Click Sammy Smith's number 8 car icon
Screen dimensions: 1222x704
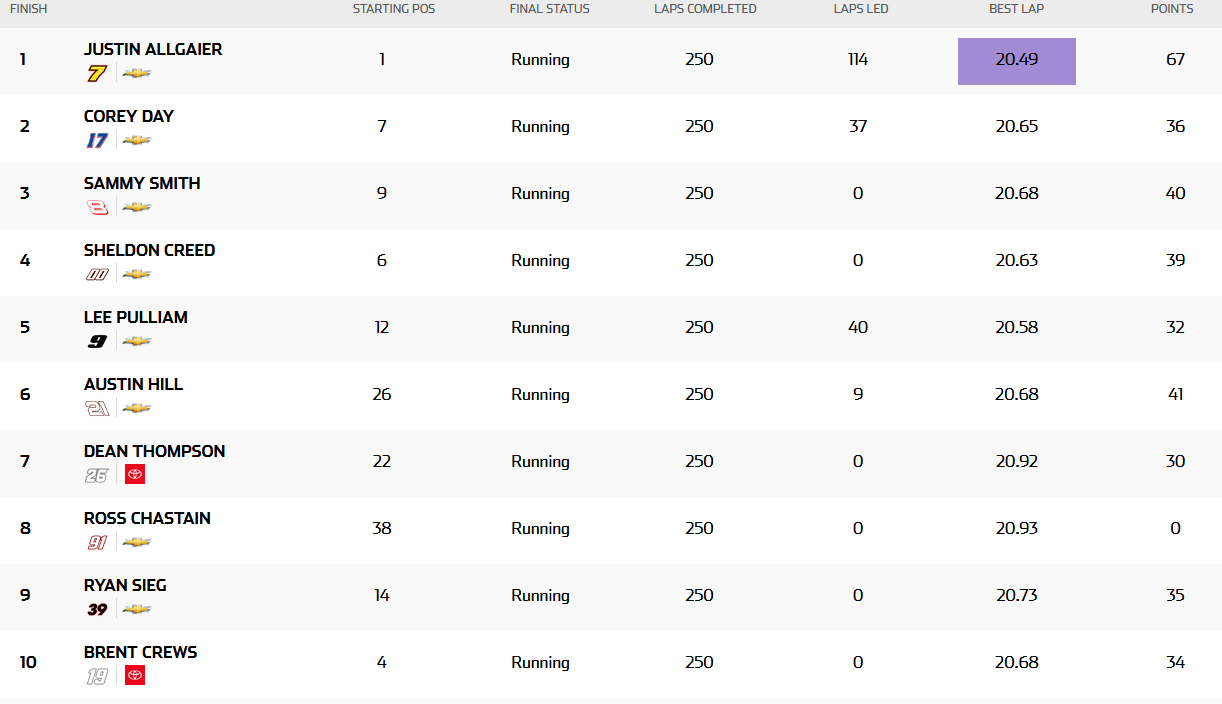(97, 207)
